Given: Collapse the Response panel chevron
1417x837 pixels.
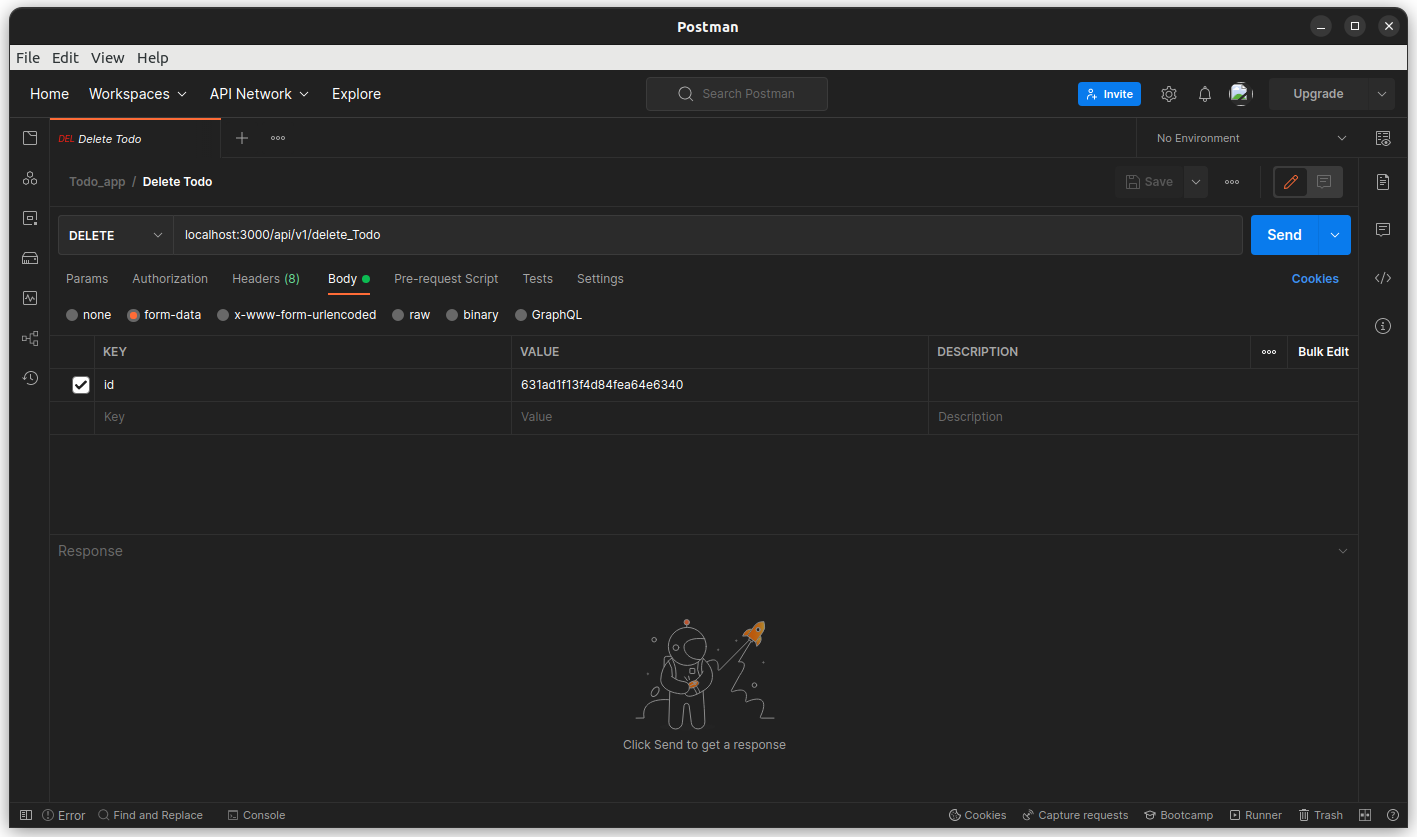Looking at the screenshot, I should coord(1343,551).
